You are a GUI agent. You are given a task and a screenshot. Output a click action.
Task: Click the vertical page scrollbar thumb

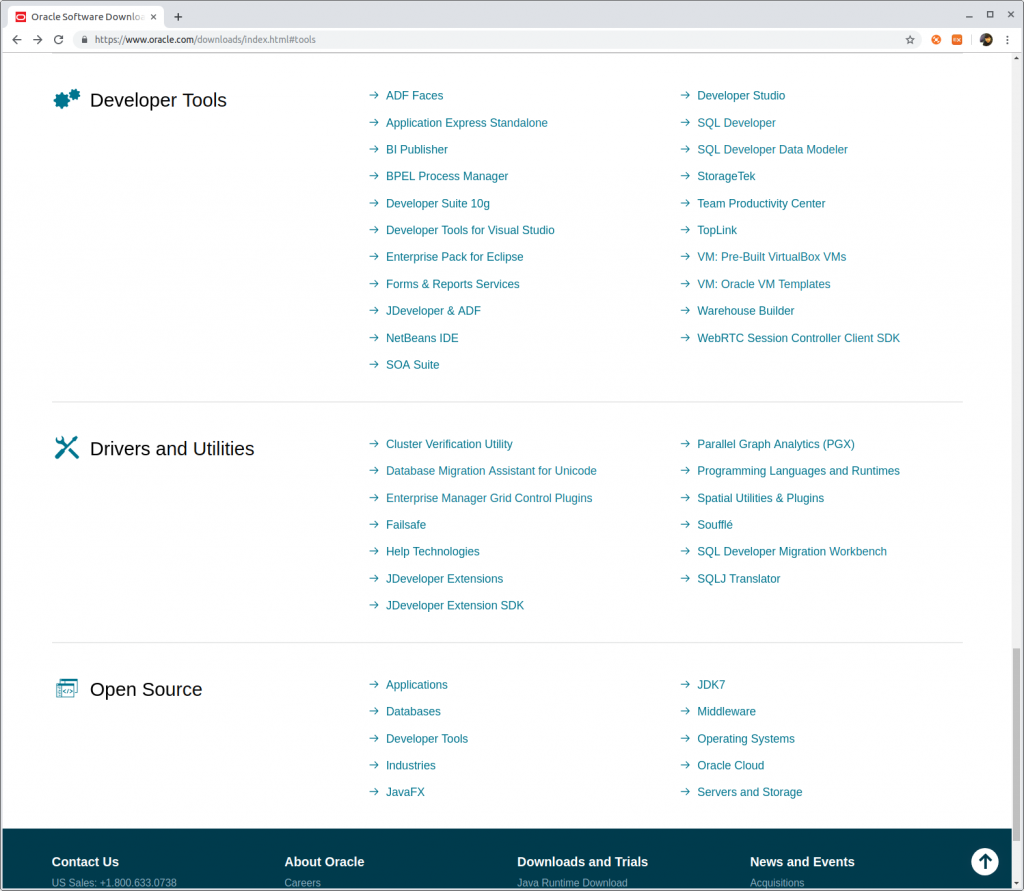[1016, 745]
